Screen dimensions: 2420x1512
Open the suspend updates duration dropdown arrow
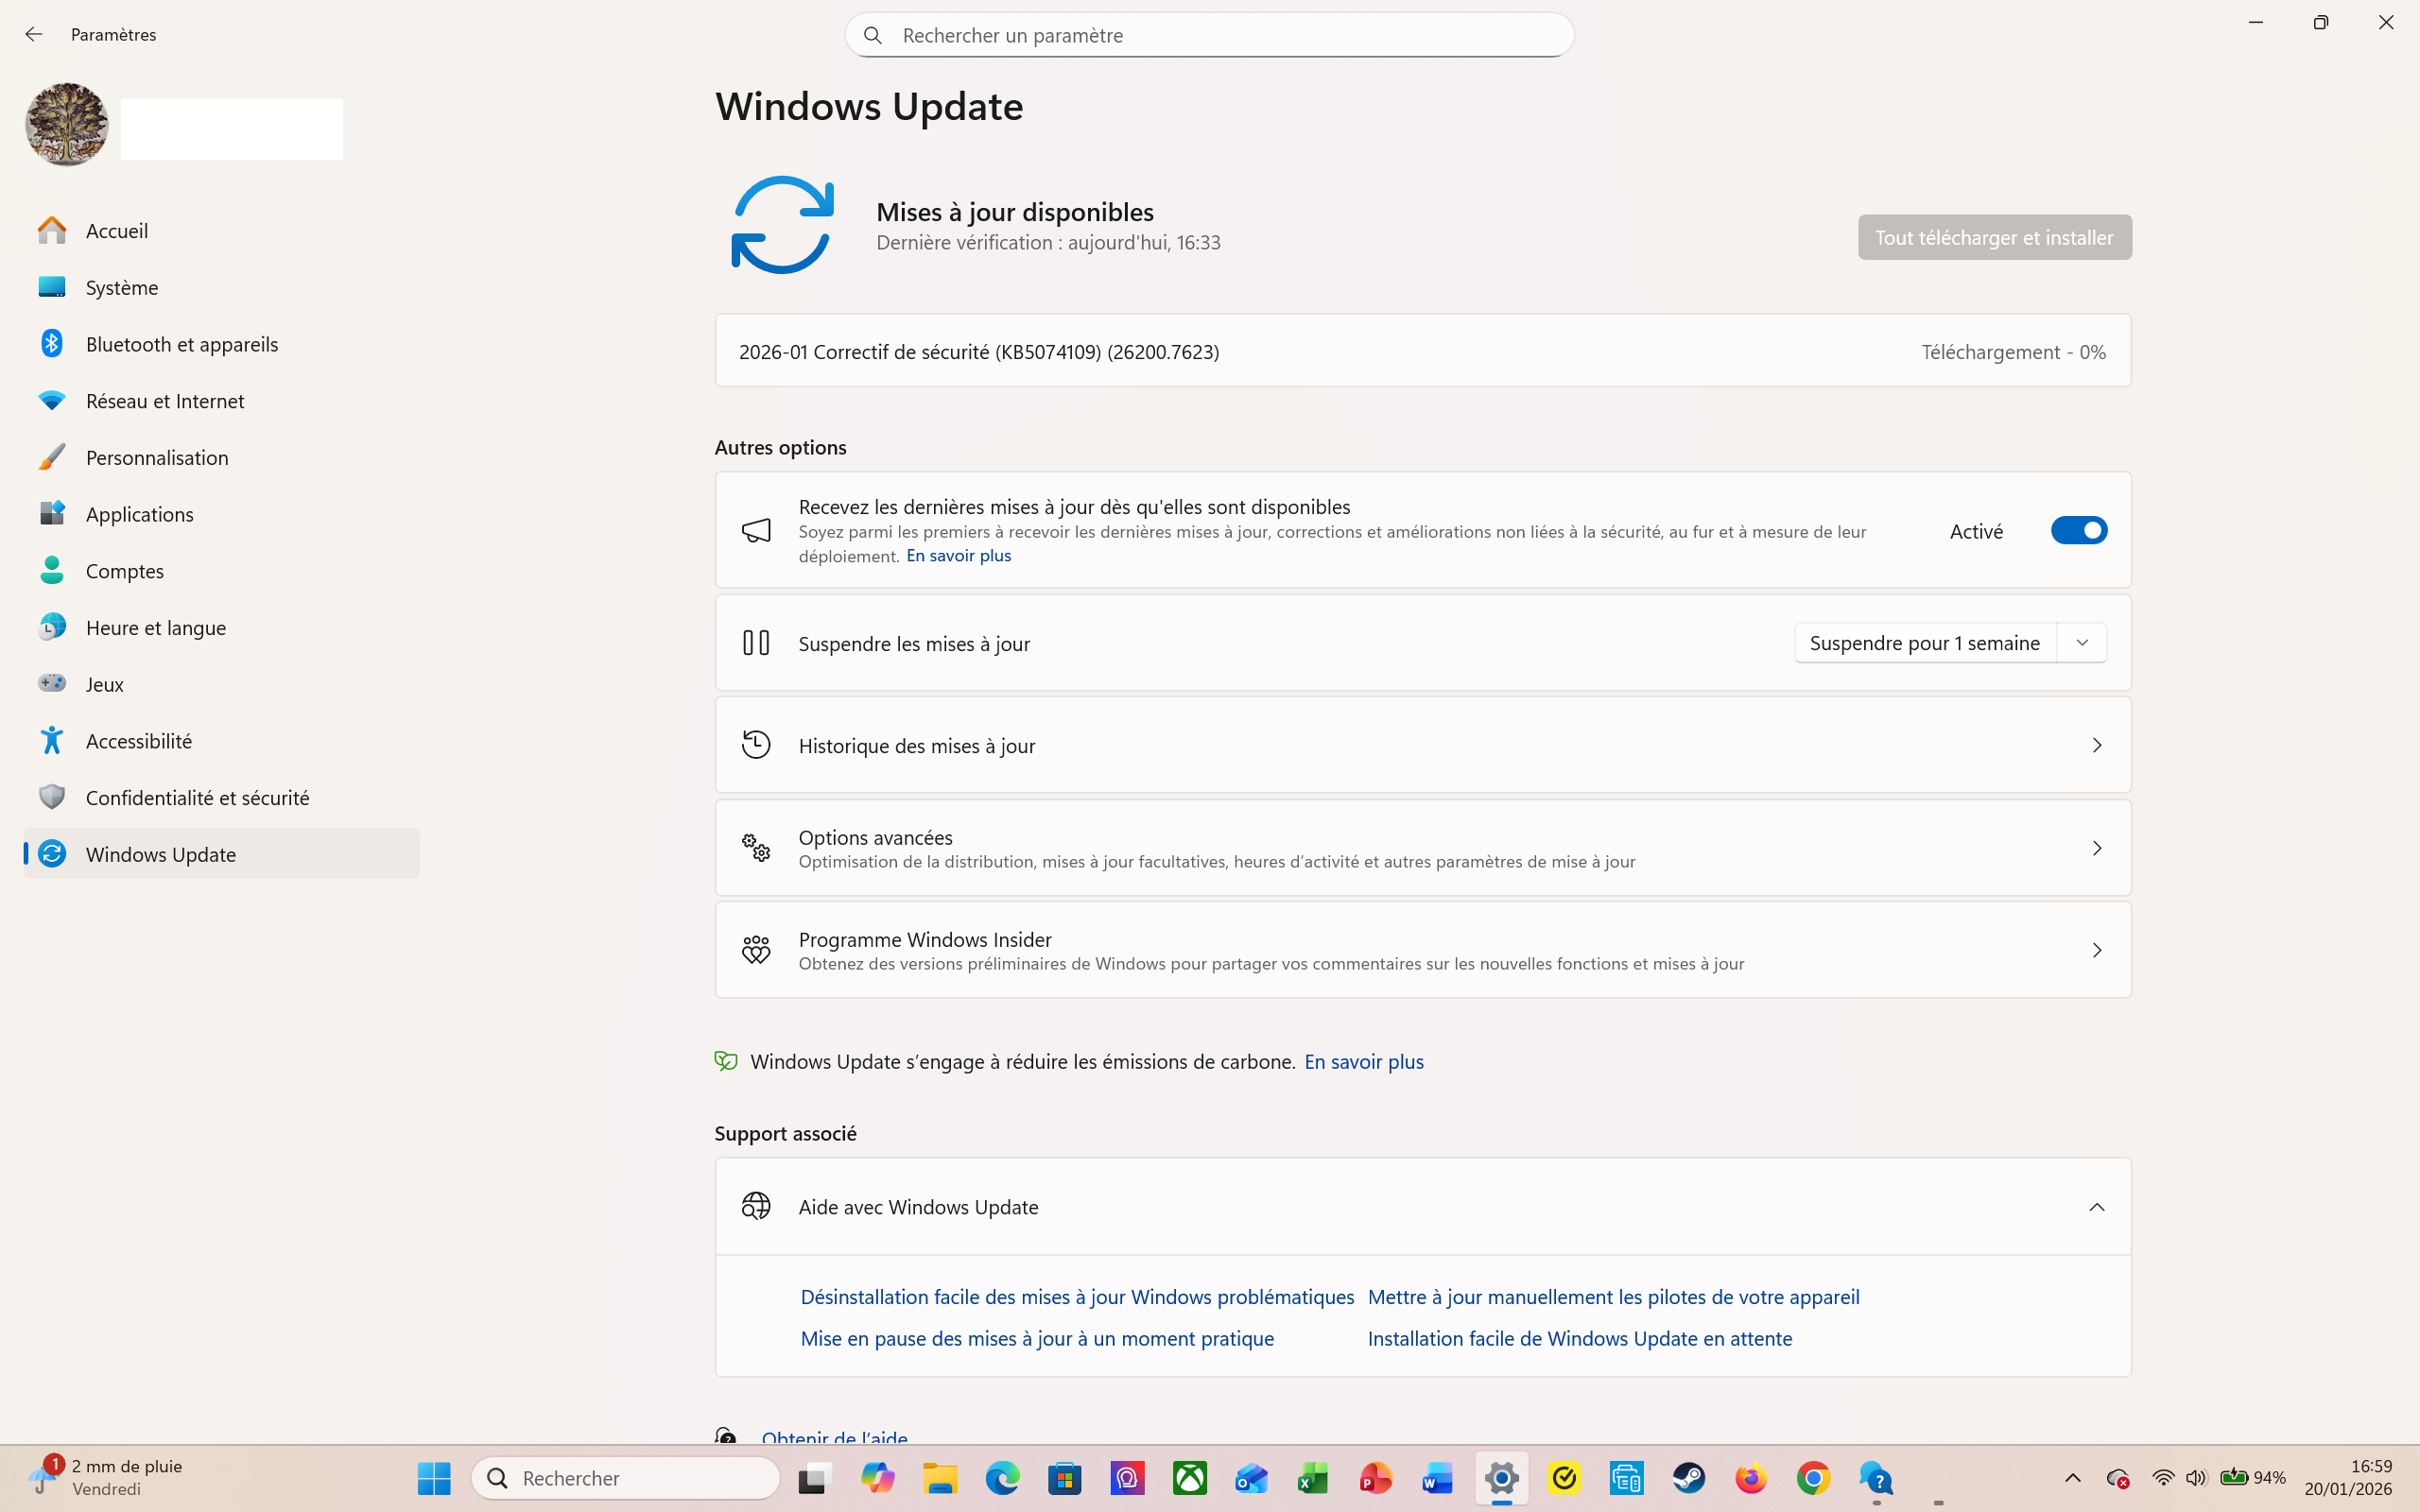pos(2082,643)
